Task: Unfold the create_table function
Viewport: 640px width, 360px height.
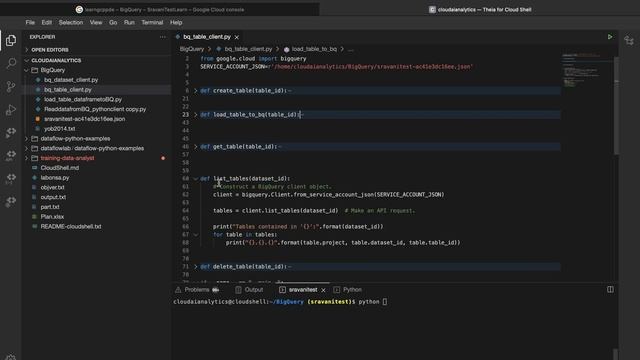Action: click(x=196, y=91)
